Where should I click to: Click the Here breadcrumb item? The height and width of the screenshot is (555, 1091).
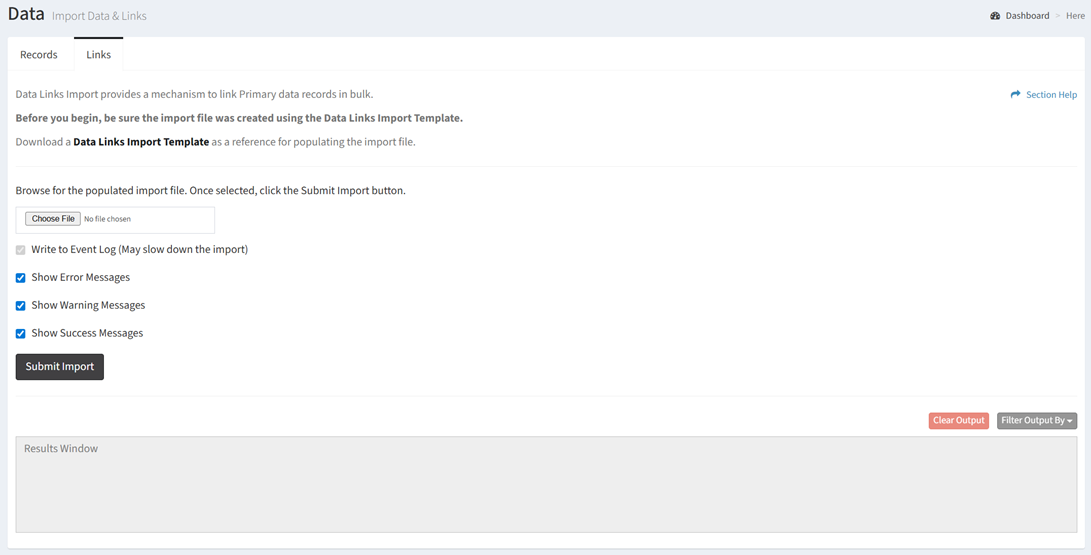pyautogui.click(x=1075, y=16)
